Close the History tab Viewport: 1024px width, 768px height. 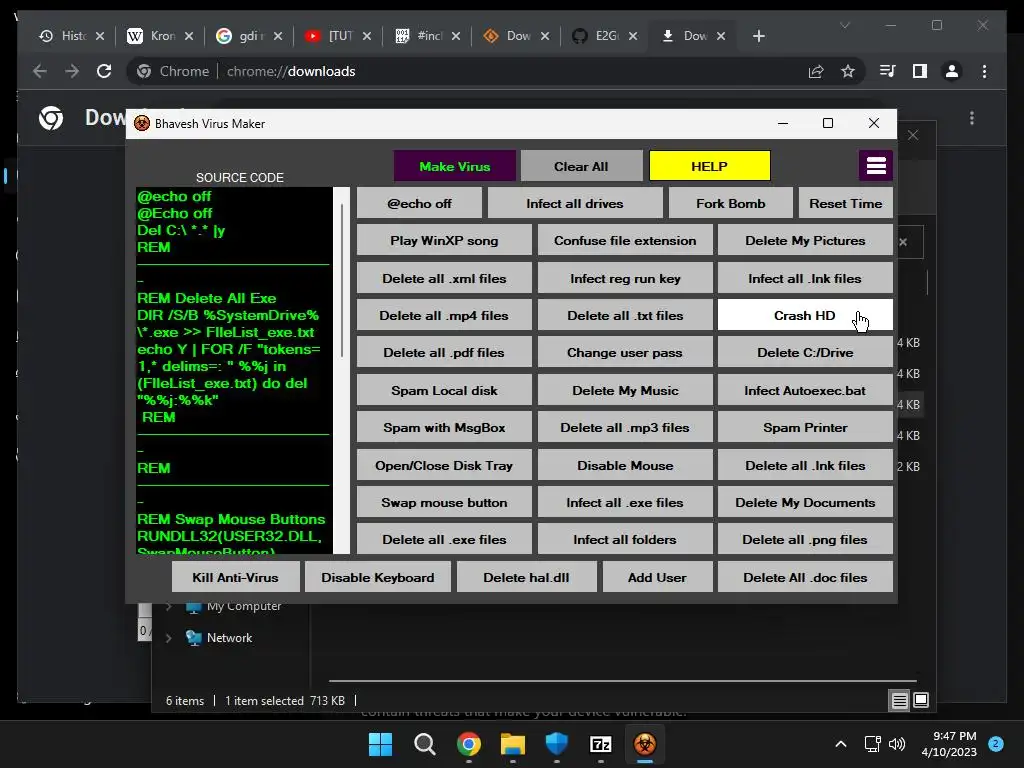[100, 36]
